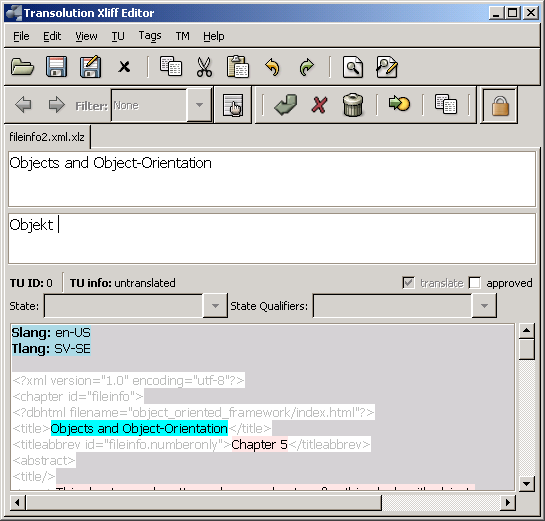This screenshot has height=521, width=545.
Task: Undo last action with yellow arrow
Action: [x=272, y=67]
